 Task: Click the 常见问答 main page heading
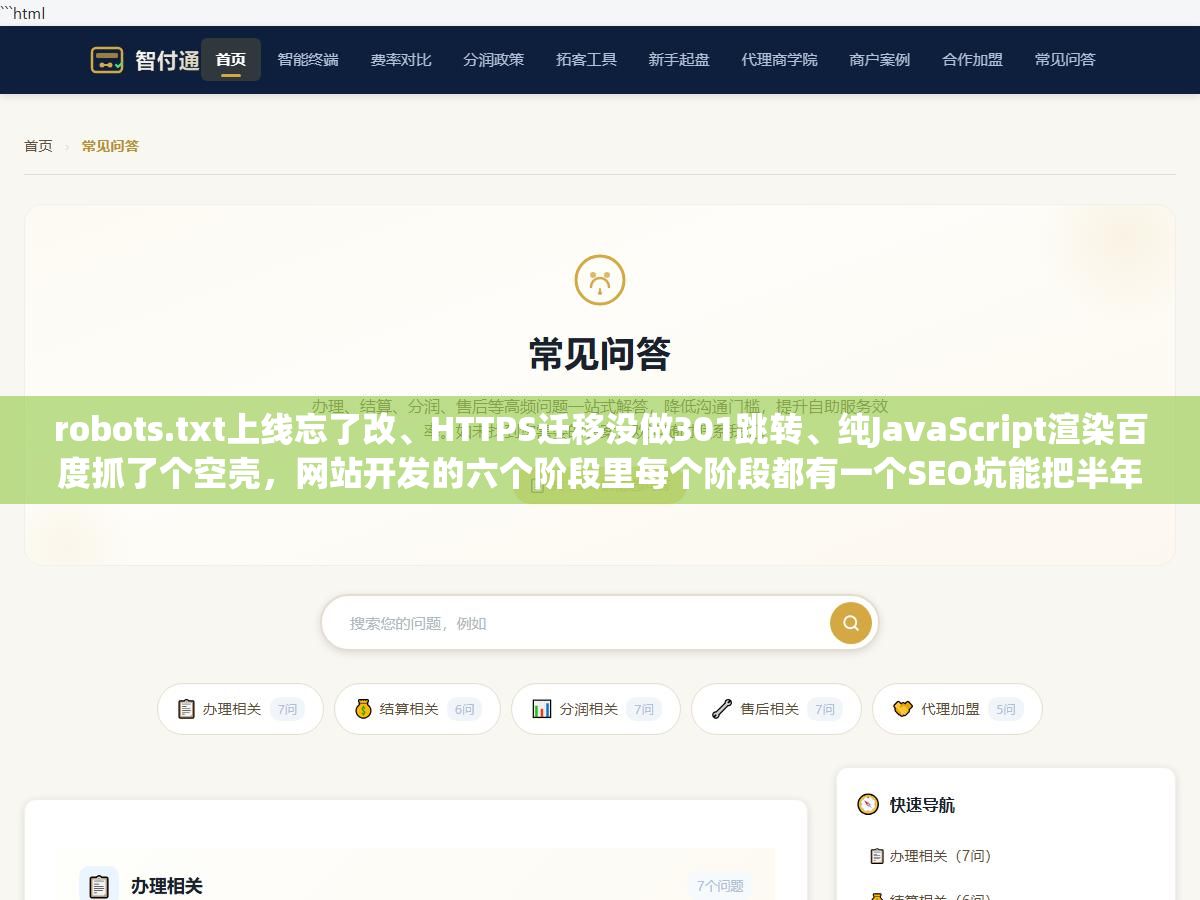coord(600,354)
